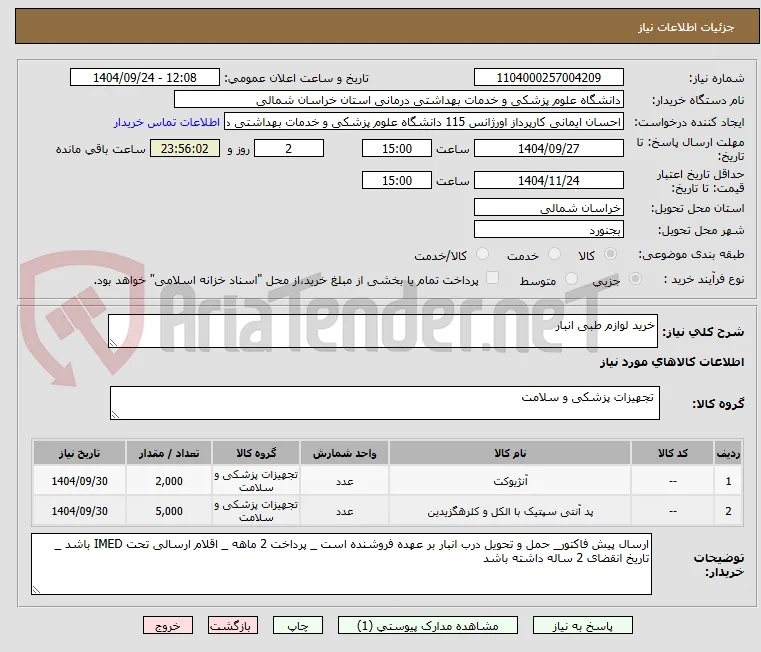The image size is (761, 652).
Task: Select the کالا radio option
Action: point(611,254)
